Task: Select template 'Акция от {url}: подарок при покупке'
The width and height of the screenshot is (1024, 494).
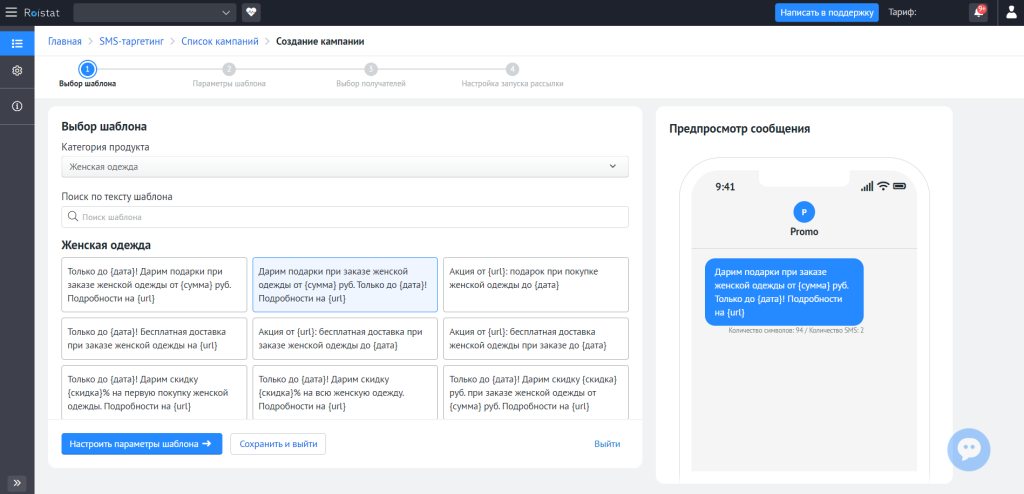Action: click(535, 278)
